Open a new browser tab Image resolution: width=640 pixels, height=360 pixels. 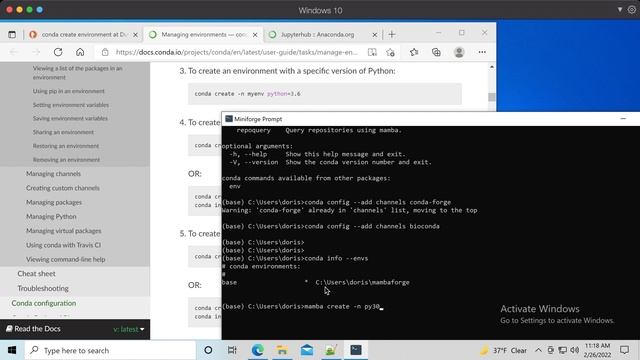tap(392, 35)
